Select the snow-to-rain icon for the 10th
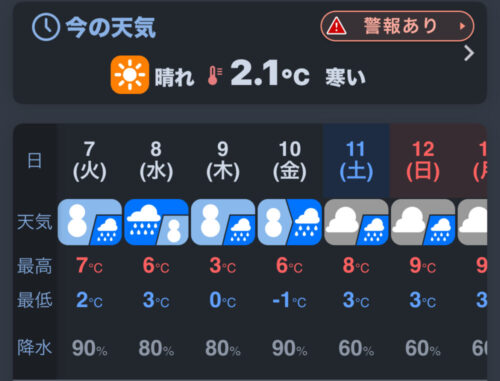Screen dimensions: 500x381 coord(290,222)
